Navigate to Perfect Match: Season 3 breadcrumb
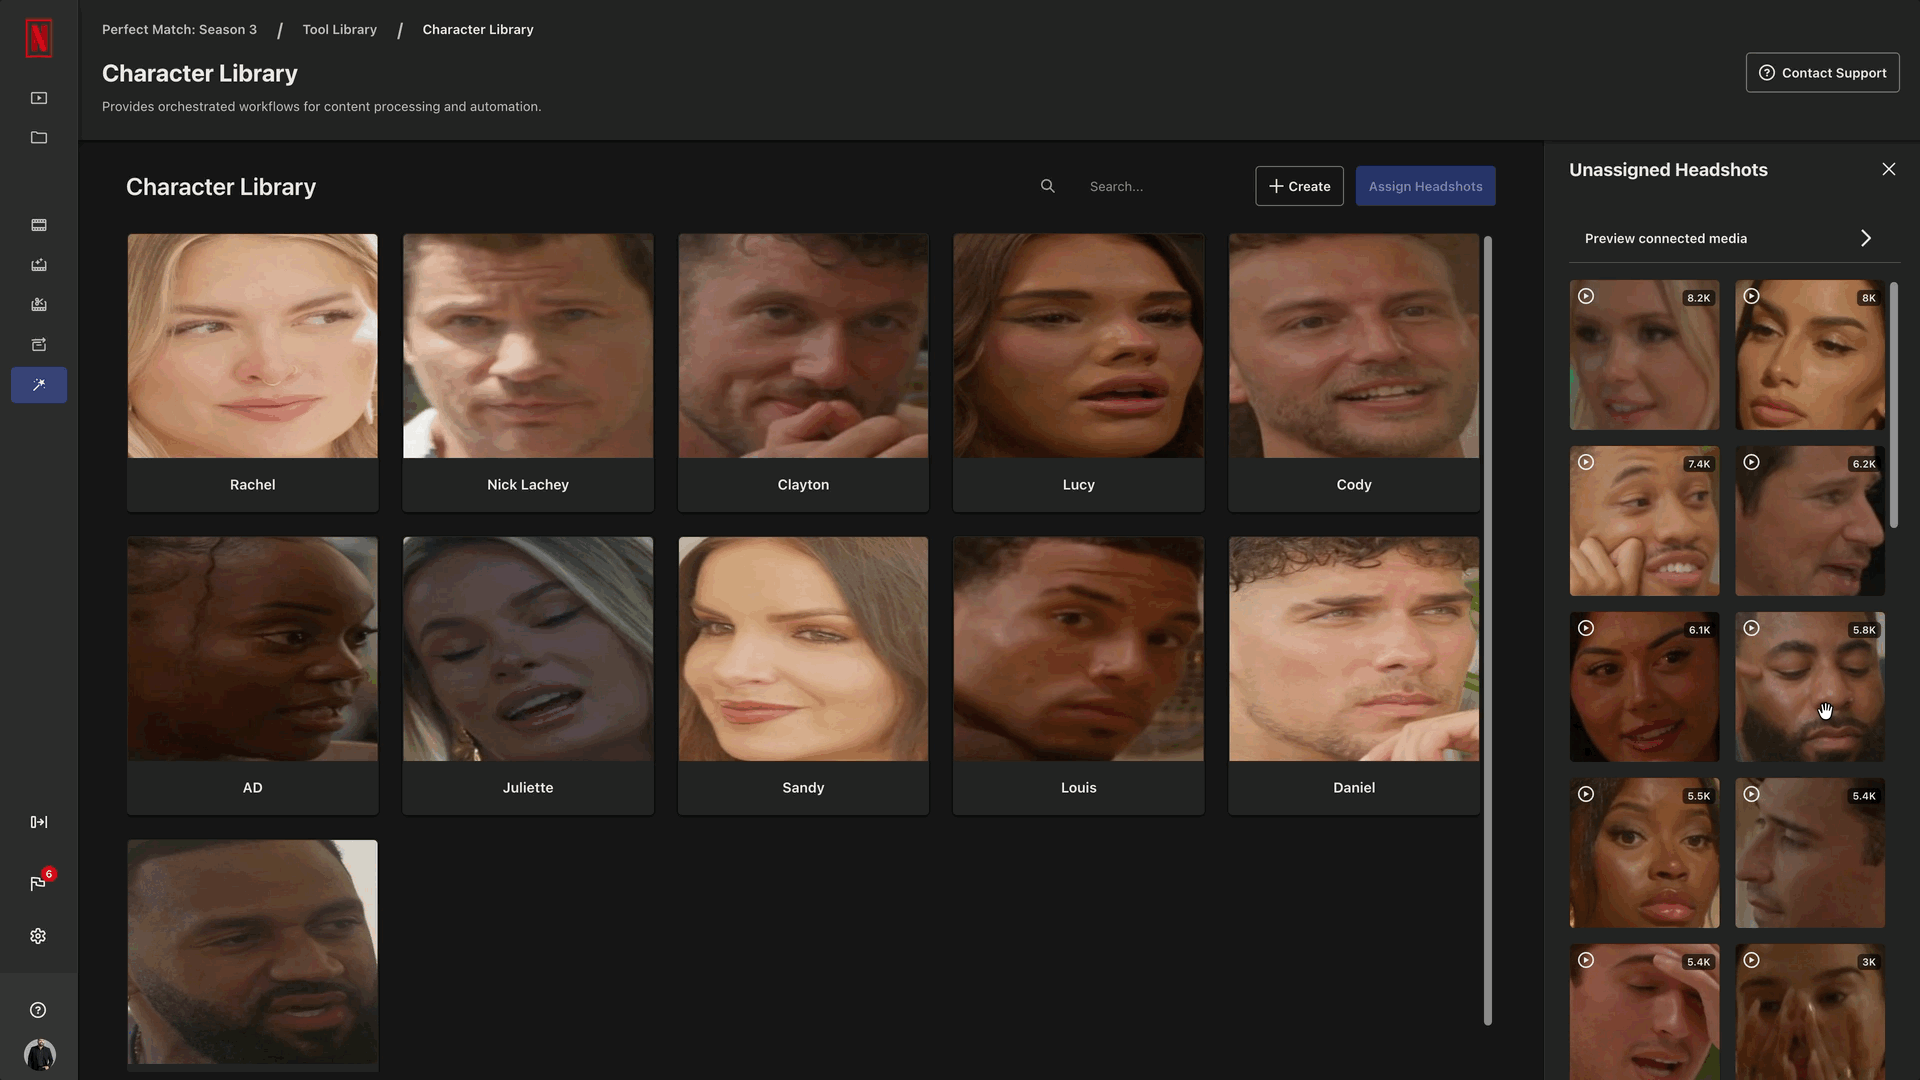Screen dimensions: 1920x1080 [179, 29]
